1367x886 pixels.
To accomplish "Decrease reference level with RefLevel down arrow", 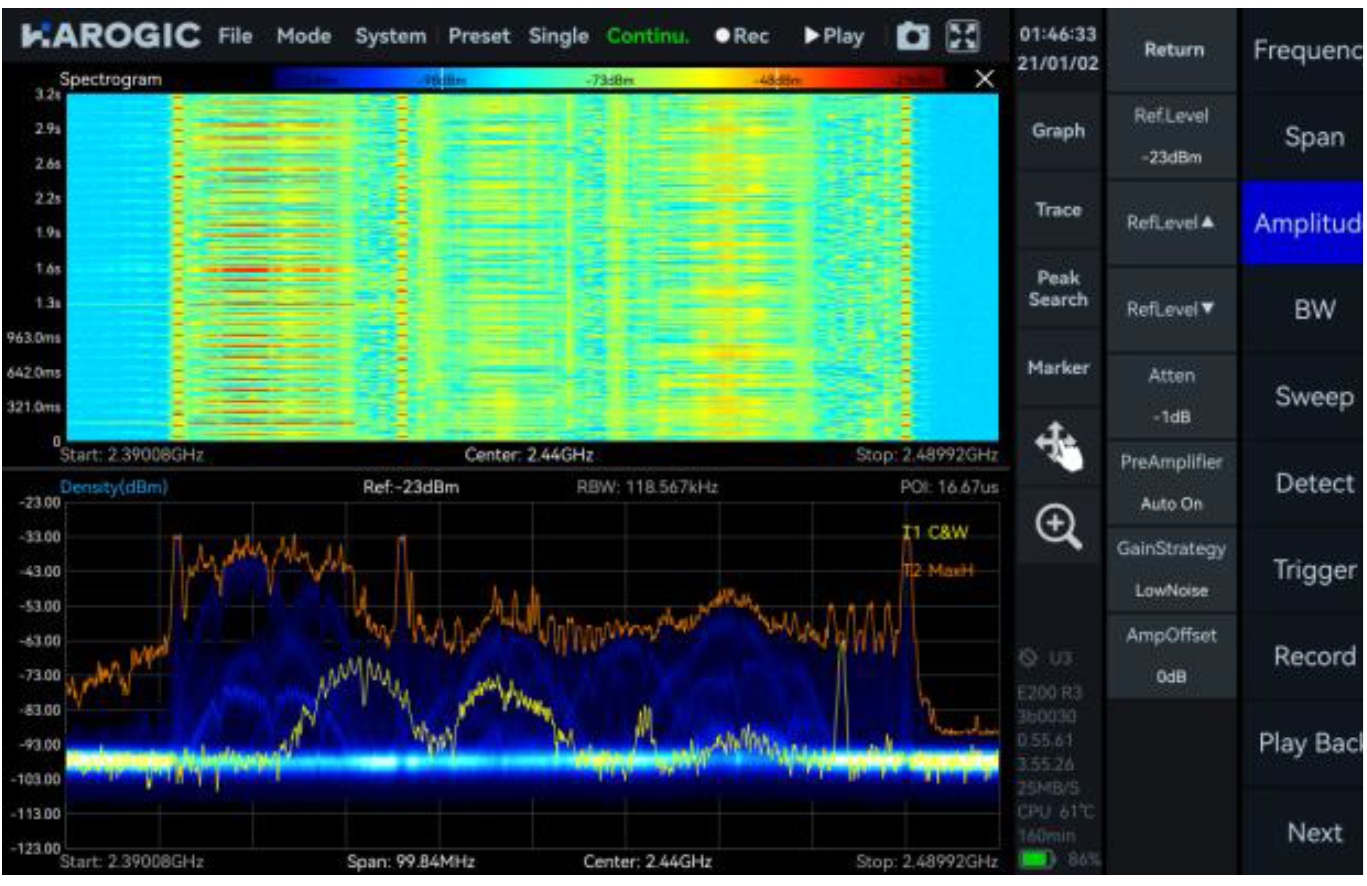I will pyautogui.click(x=1172, y=310).
